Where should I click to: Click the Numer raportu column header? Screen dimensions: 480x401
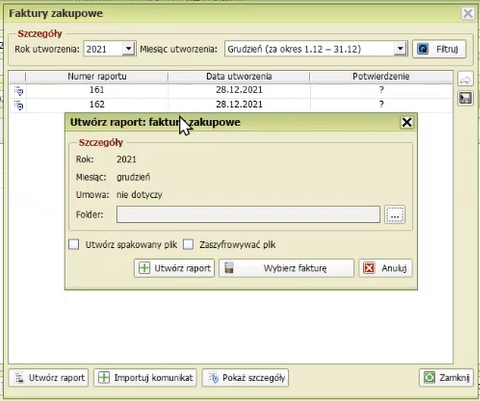tap(97, 77)
